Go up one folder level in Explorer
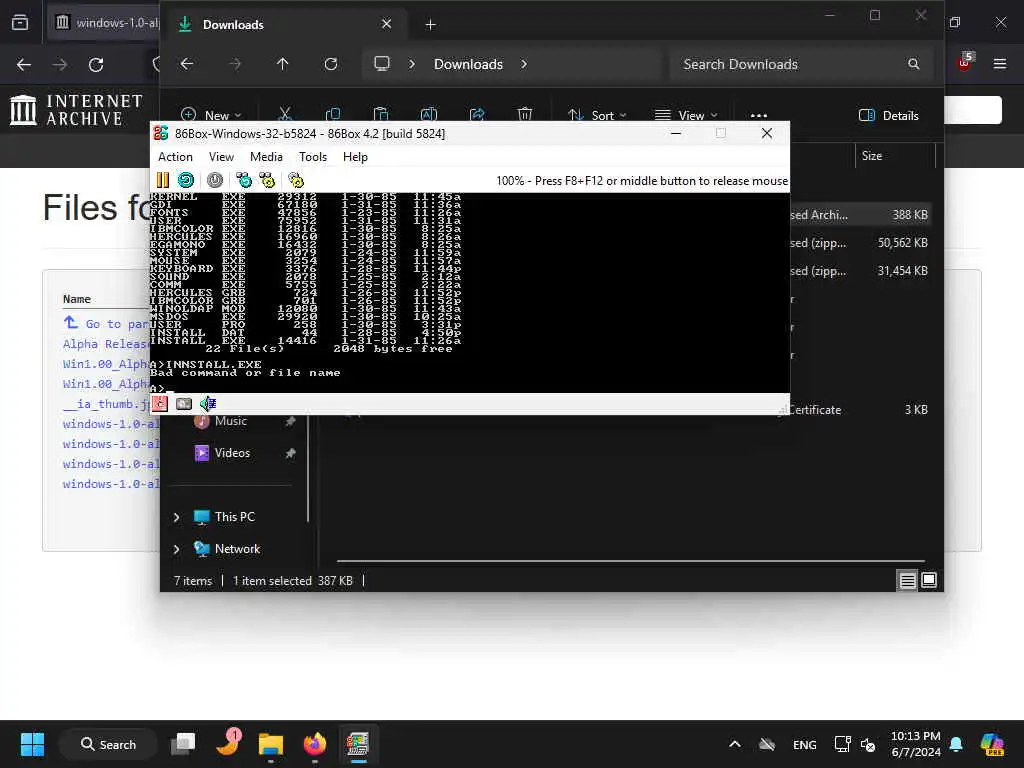 [282, 64]
